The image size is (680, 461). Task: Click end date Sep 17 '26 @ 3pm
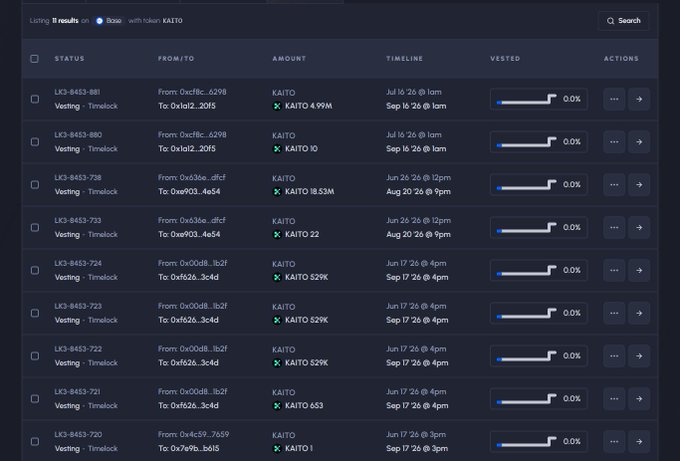click(x=417, y=448)
